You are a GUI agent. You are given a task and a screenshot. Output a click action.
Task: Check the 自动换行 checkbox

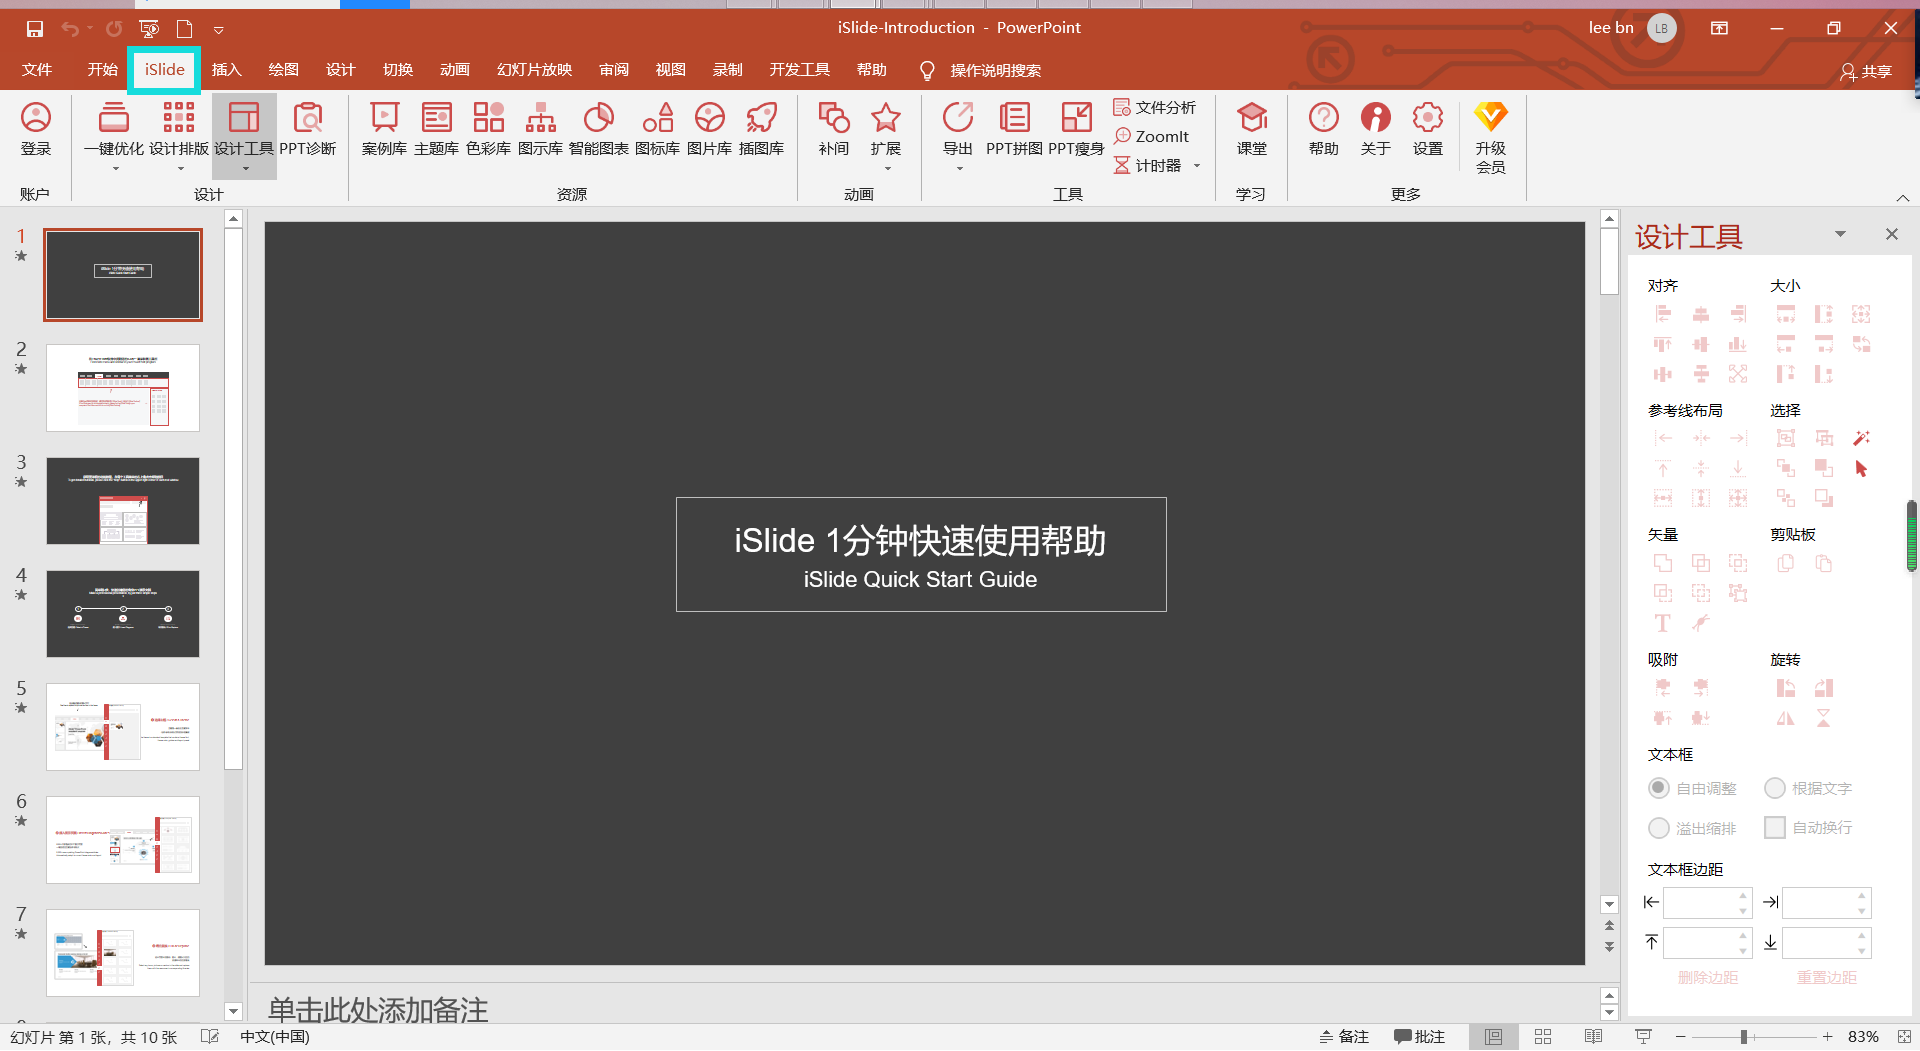click(x=1775, y=828)
